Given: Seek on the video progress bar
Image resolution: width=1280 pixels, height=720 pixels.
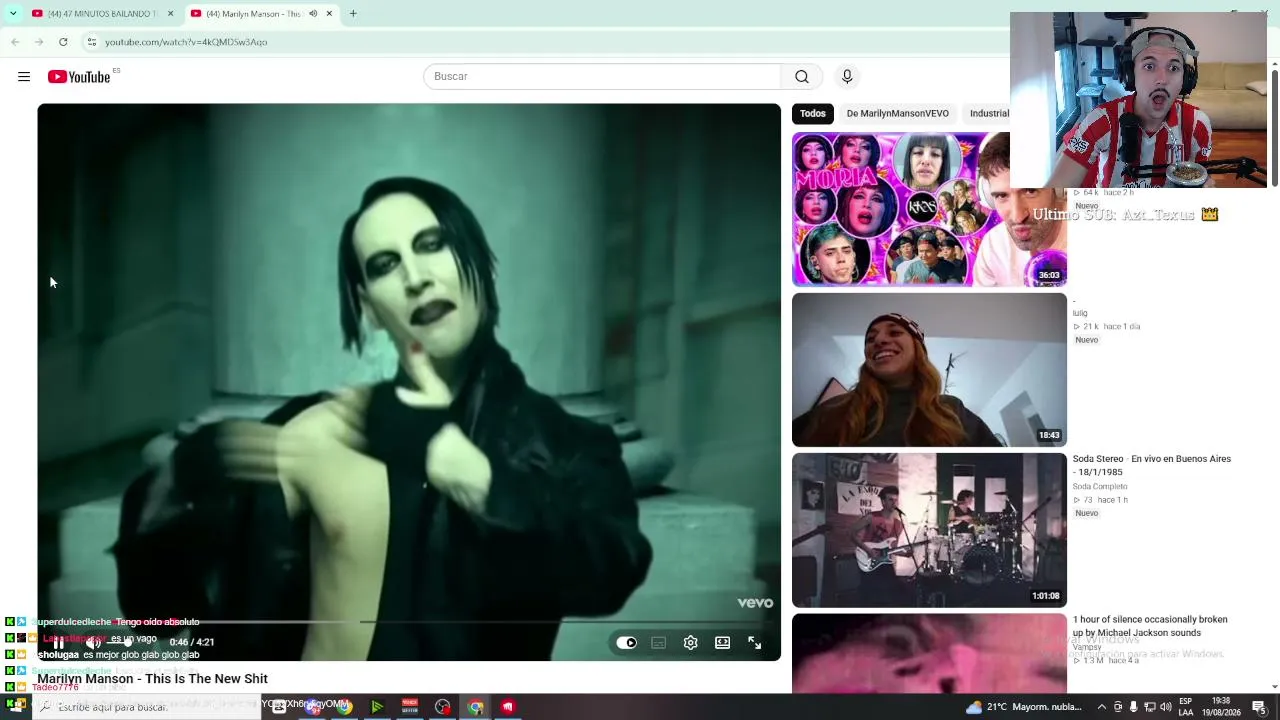Looking at the screenshot, I should click(409, 622).
